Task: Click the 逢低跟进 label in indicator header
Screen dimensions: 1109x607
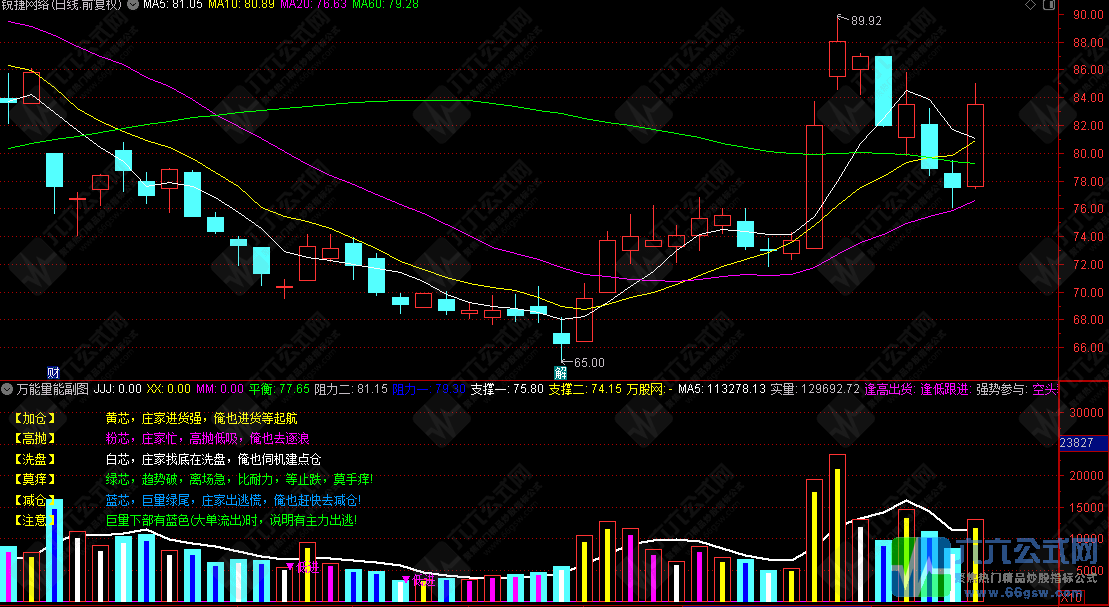Action: coord(946,389)
